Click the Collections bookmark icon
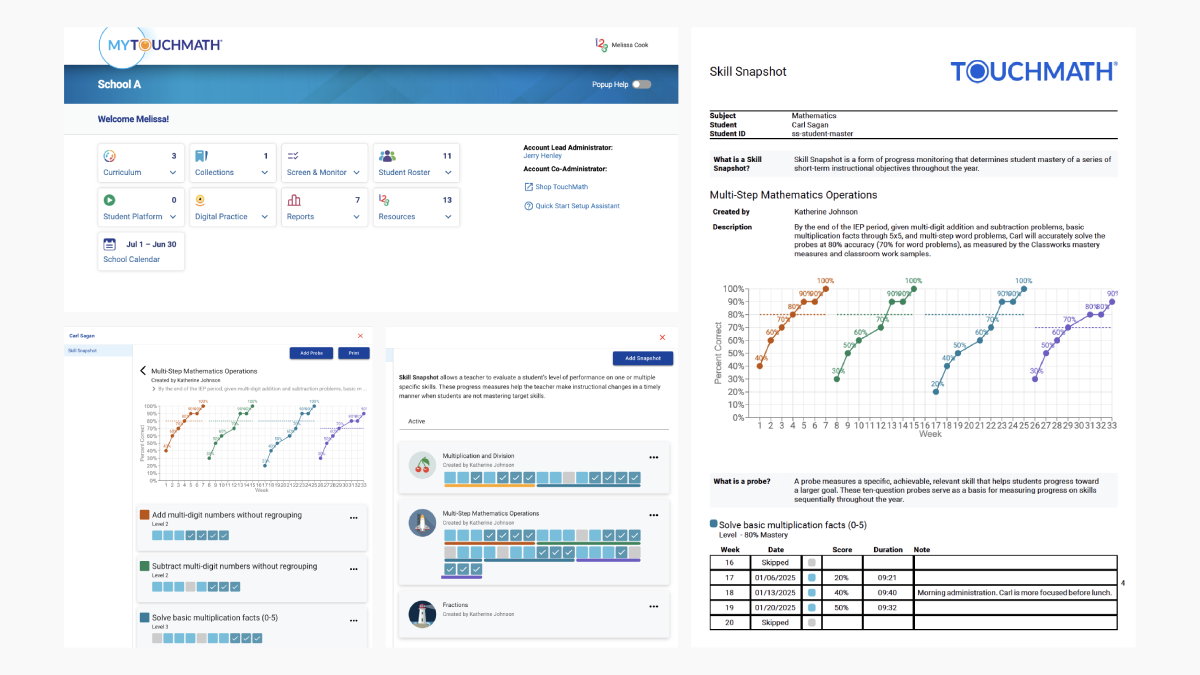 click(201, 156)
